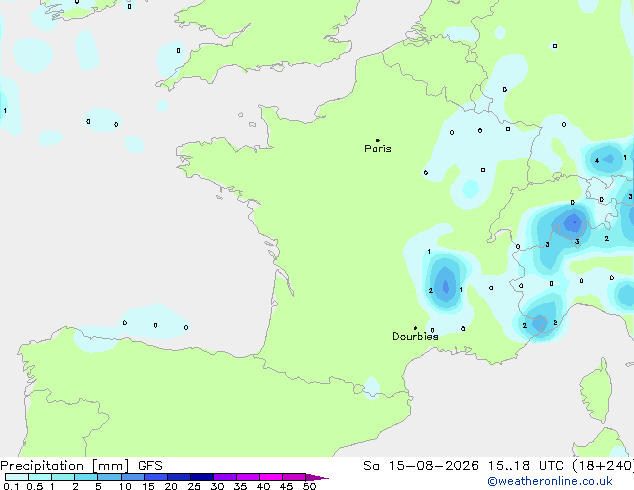Select the 30–35 mm purple swatch
The width and height of the screenshot is (634, 490).
225,477
